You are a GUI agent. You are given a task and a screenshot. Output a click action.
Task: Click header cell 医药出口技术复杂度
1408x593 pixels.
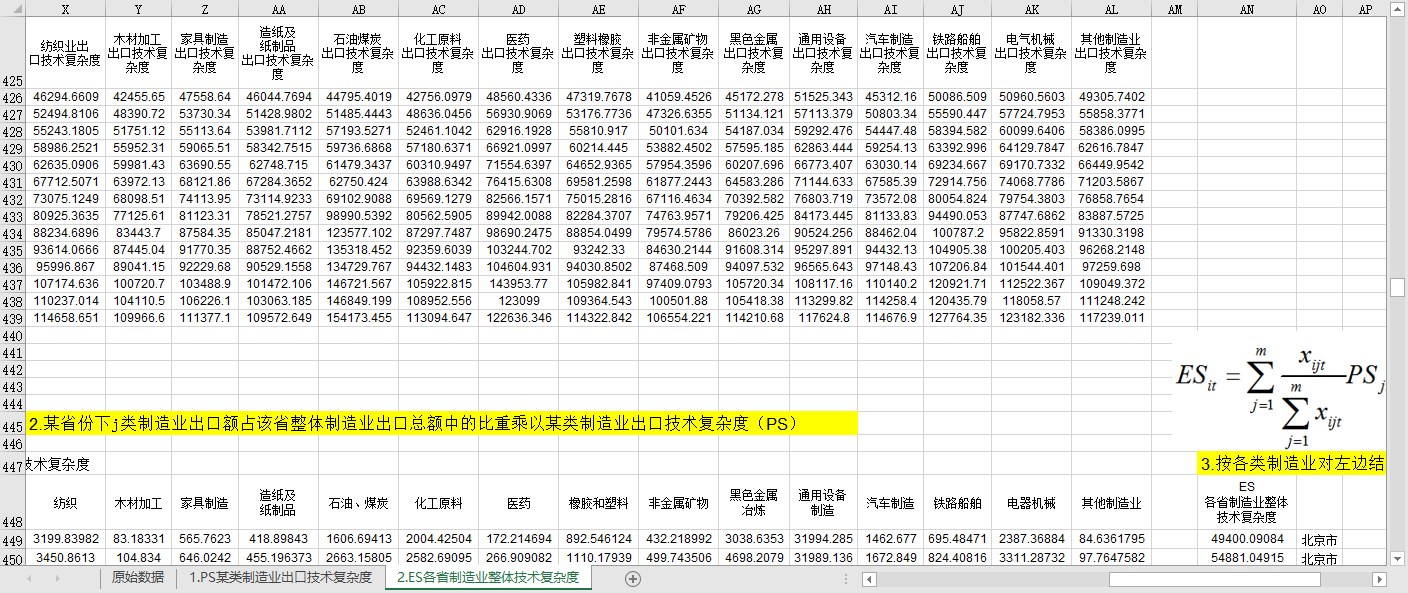coord(517,53)
